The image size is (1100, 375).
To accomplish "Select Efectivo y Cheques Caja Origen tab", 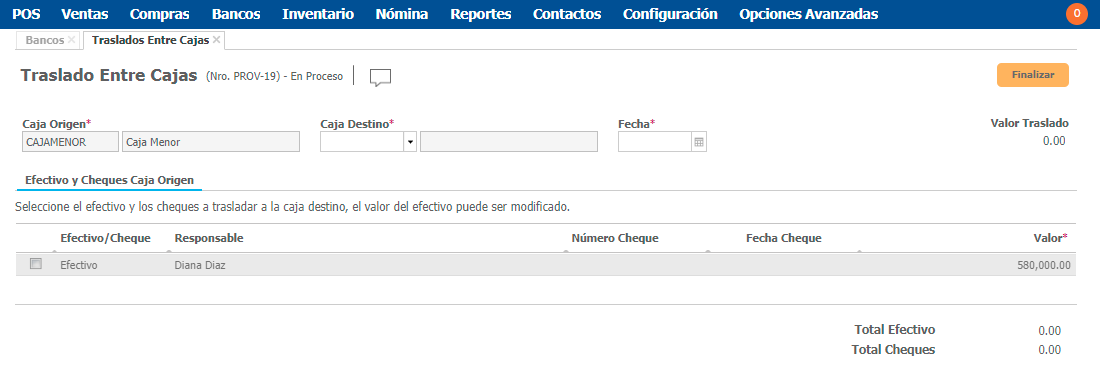I will point(109,180).
